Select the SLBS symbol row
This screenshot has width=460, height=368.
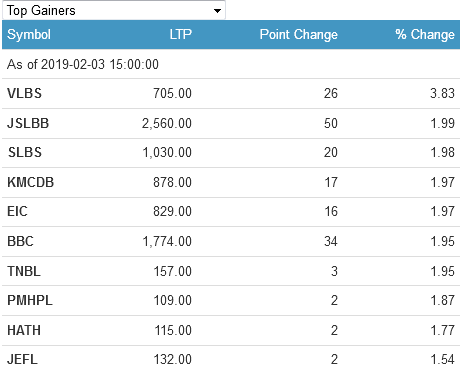click(x=231, y=153)
